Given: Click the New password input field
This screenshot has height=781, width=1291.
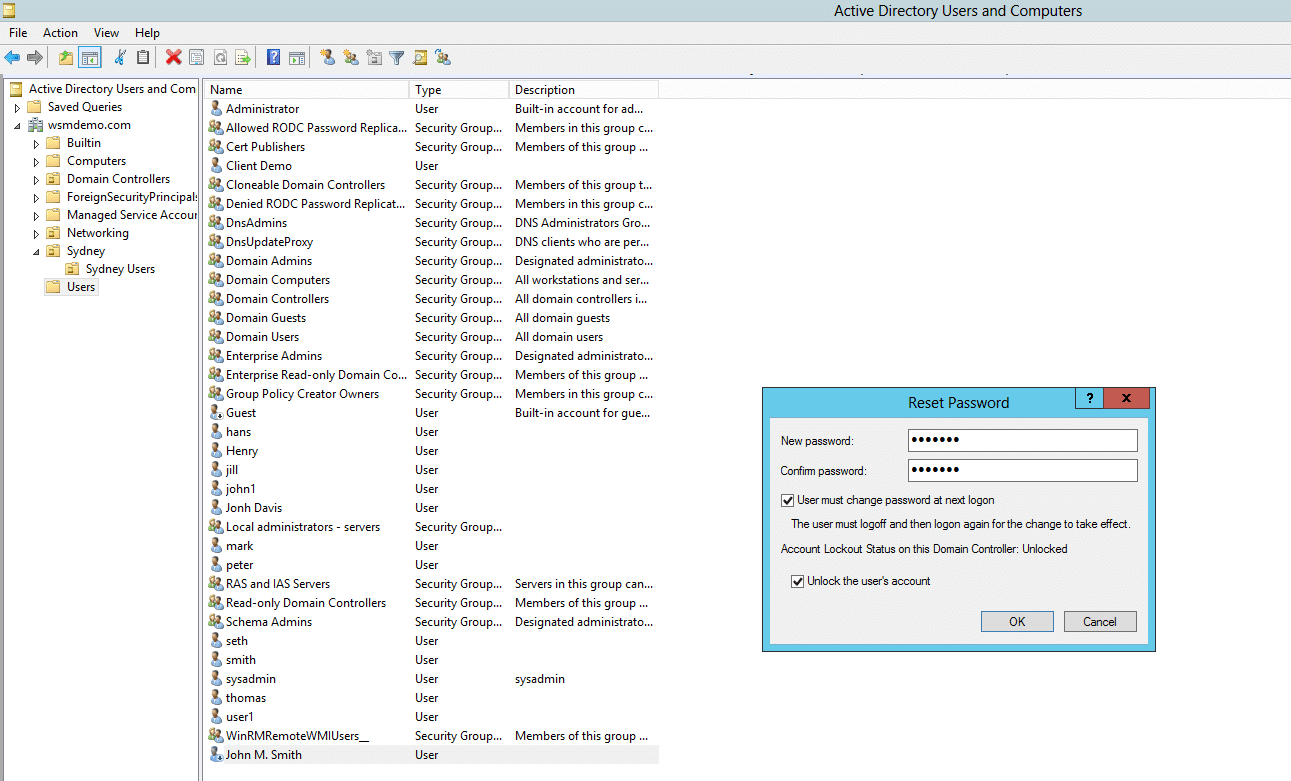Looking at the screenshot, I should click(1021, 440).
